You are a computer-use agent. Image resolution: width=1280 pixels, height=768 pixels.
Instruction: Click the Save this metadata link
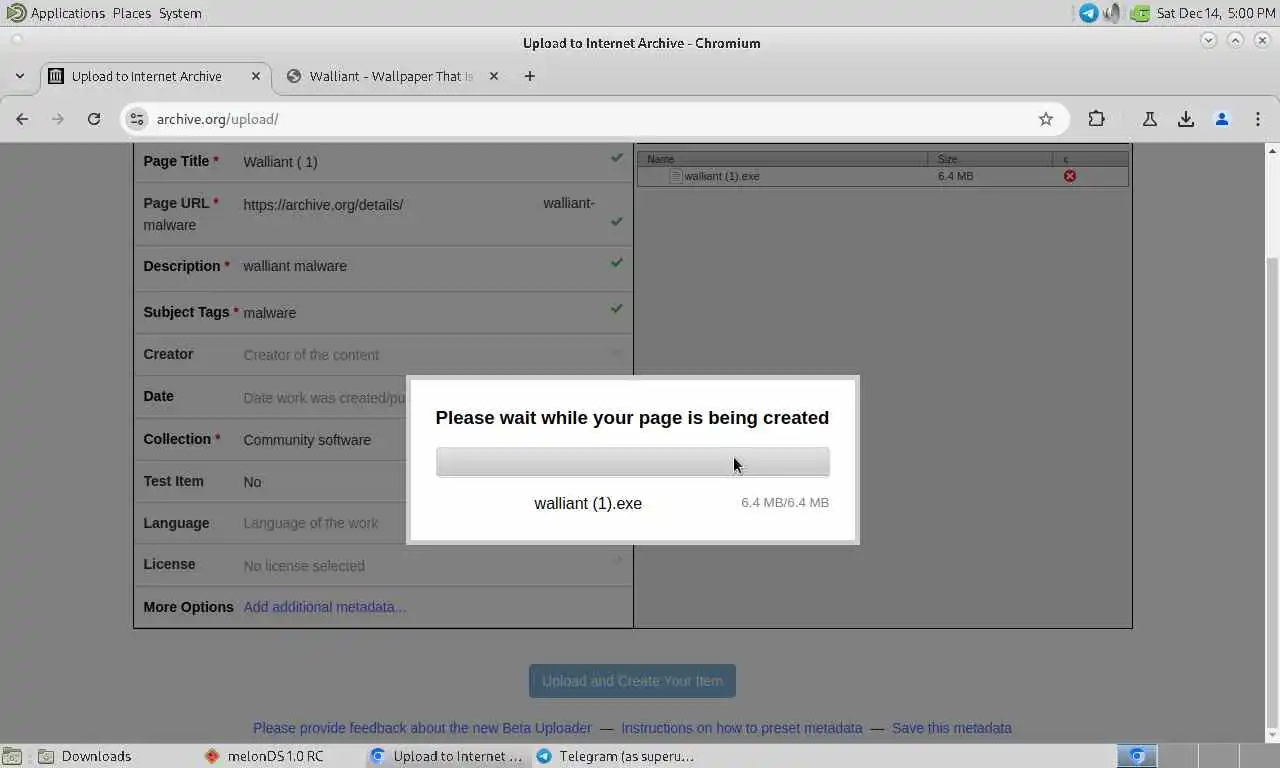tap(952, 728)
